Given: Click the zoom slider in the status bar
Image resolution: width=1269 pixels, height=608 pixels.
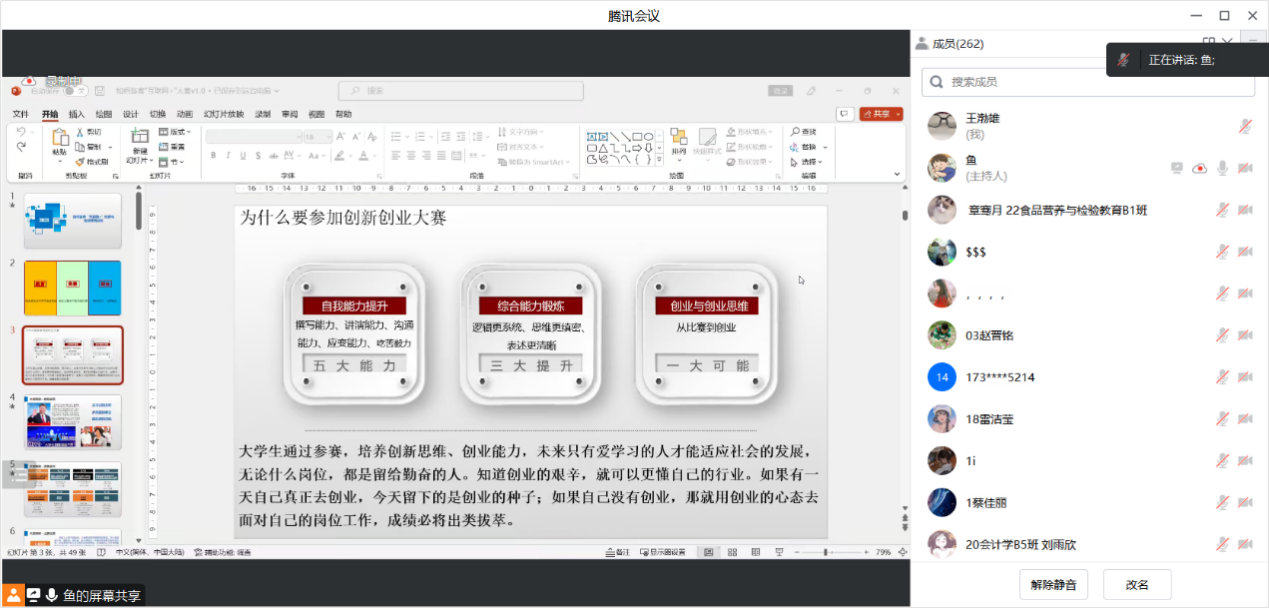Looking at the screenshot, I should click(826, 552).
